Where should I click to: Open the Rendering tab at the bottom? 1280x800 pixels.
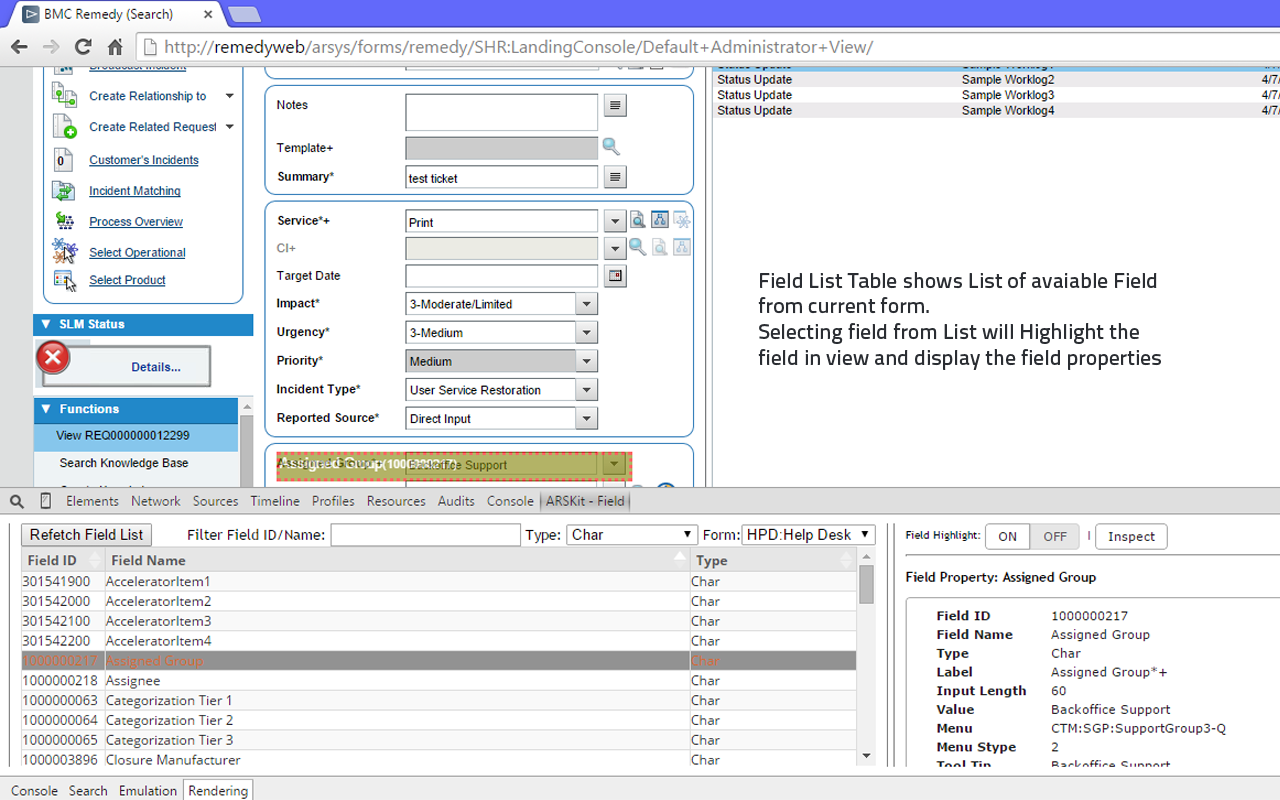[217, 790]
